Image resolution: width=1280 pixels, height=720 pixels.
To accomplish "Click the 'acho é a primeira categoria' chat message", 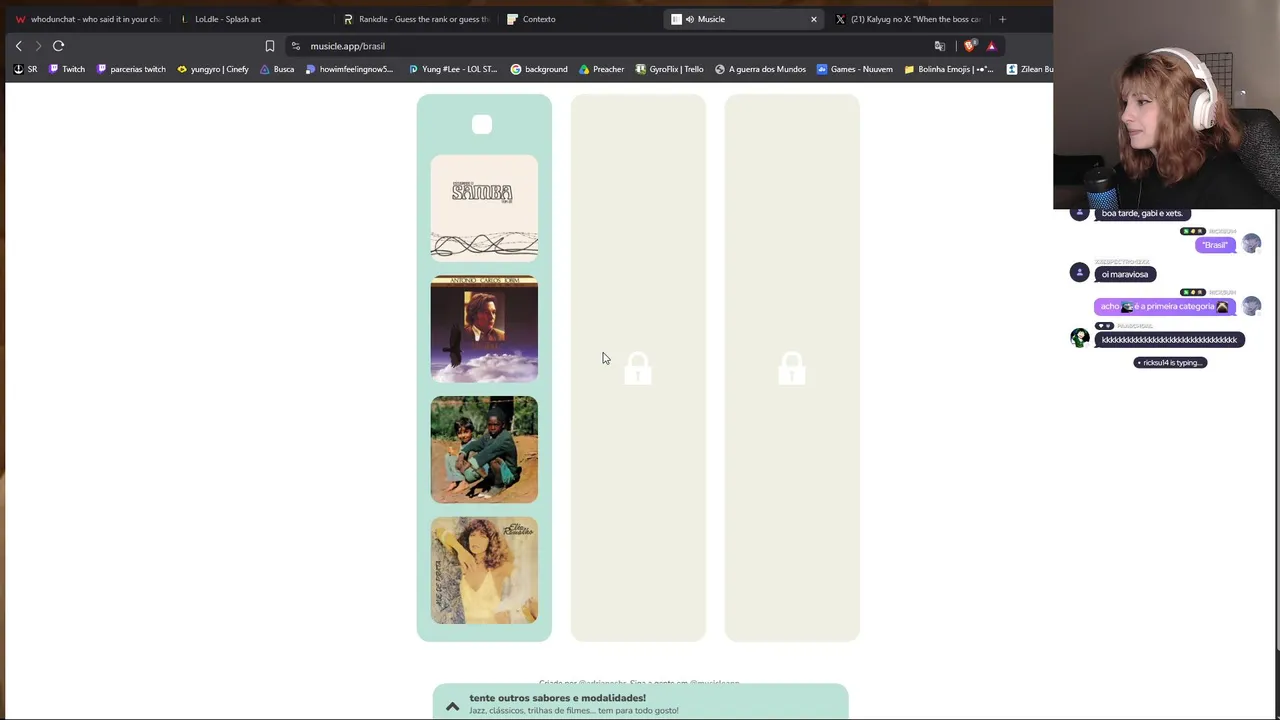I will point(1164,307).
